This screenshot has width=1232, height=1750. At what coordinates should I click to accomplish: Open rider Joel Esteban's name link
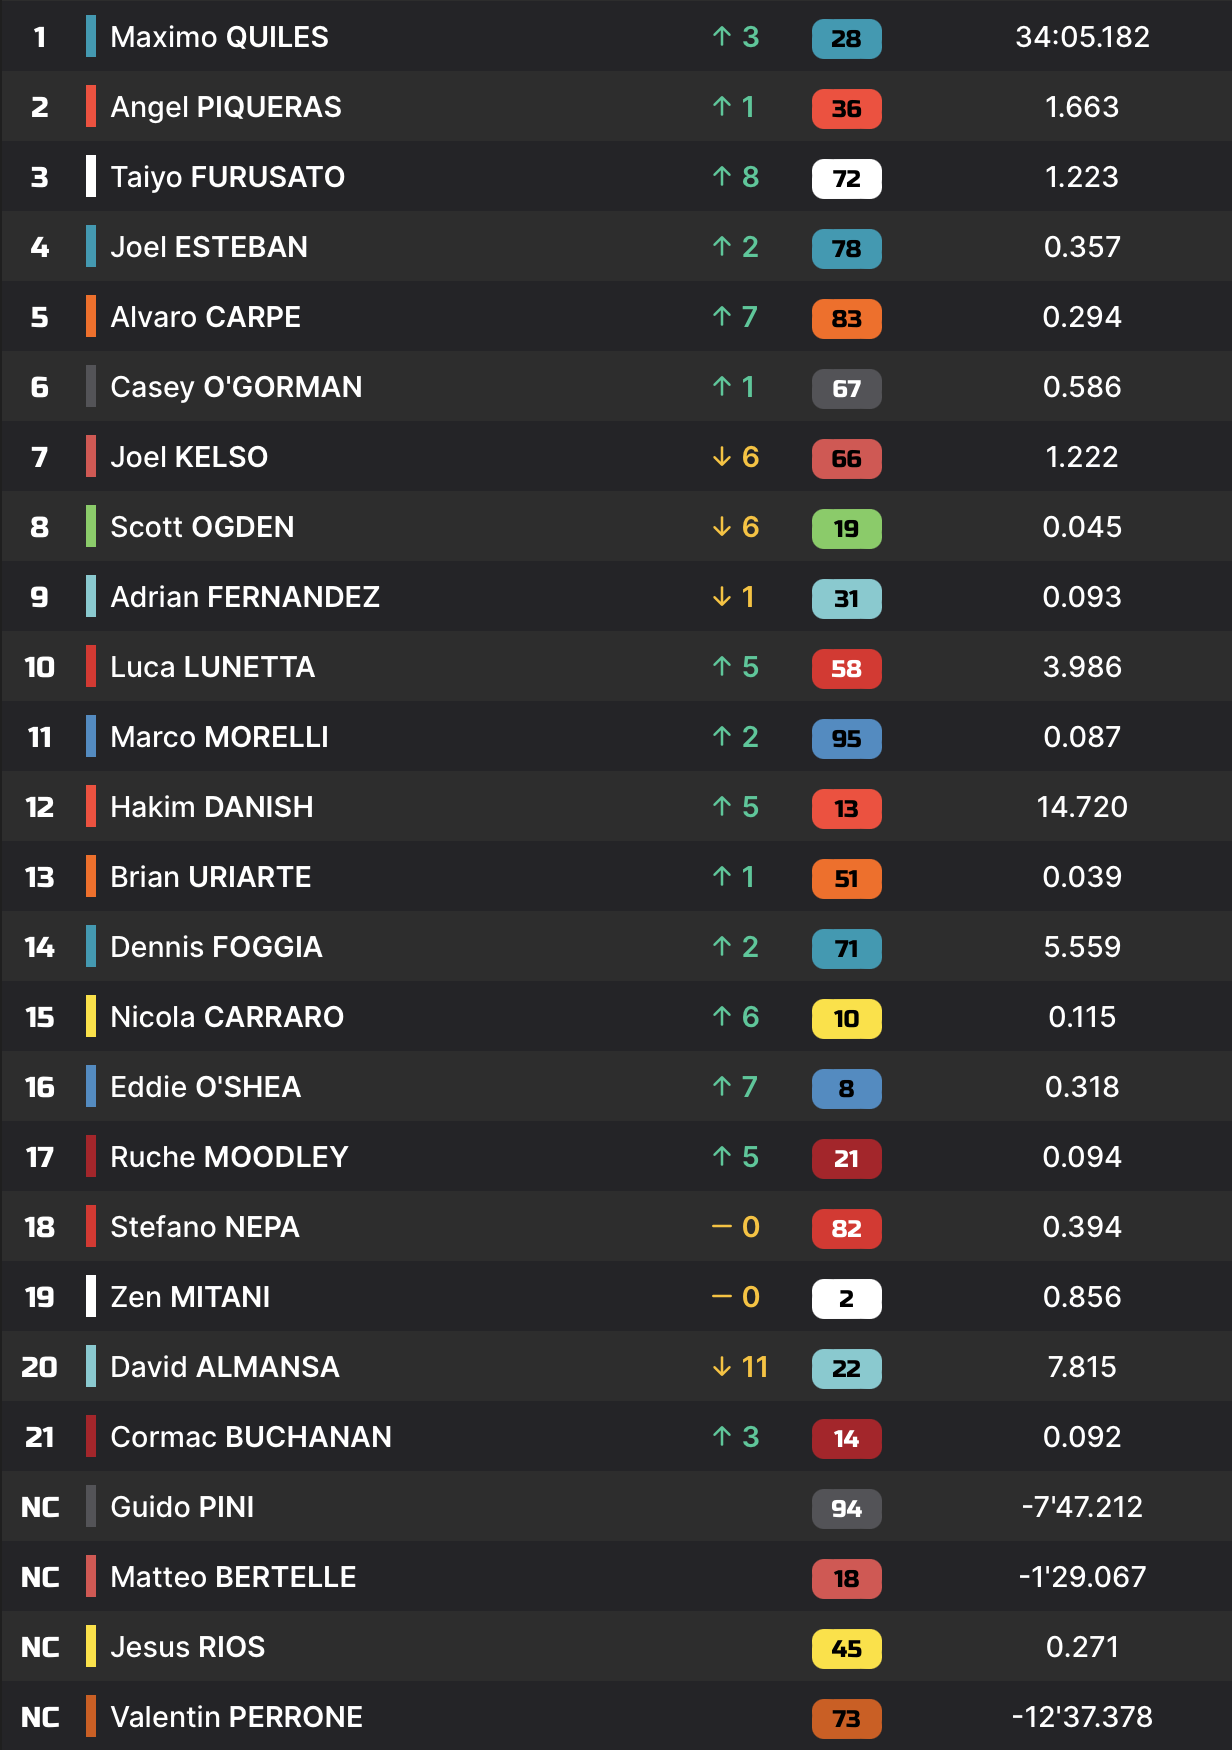point(209,247)
